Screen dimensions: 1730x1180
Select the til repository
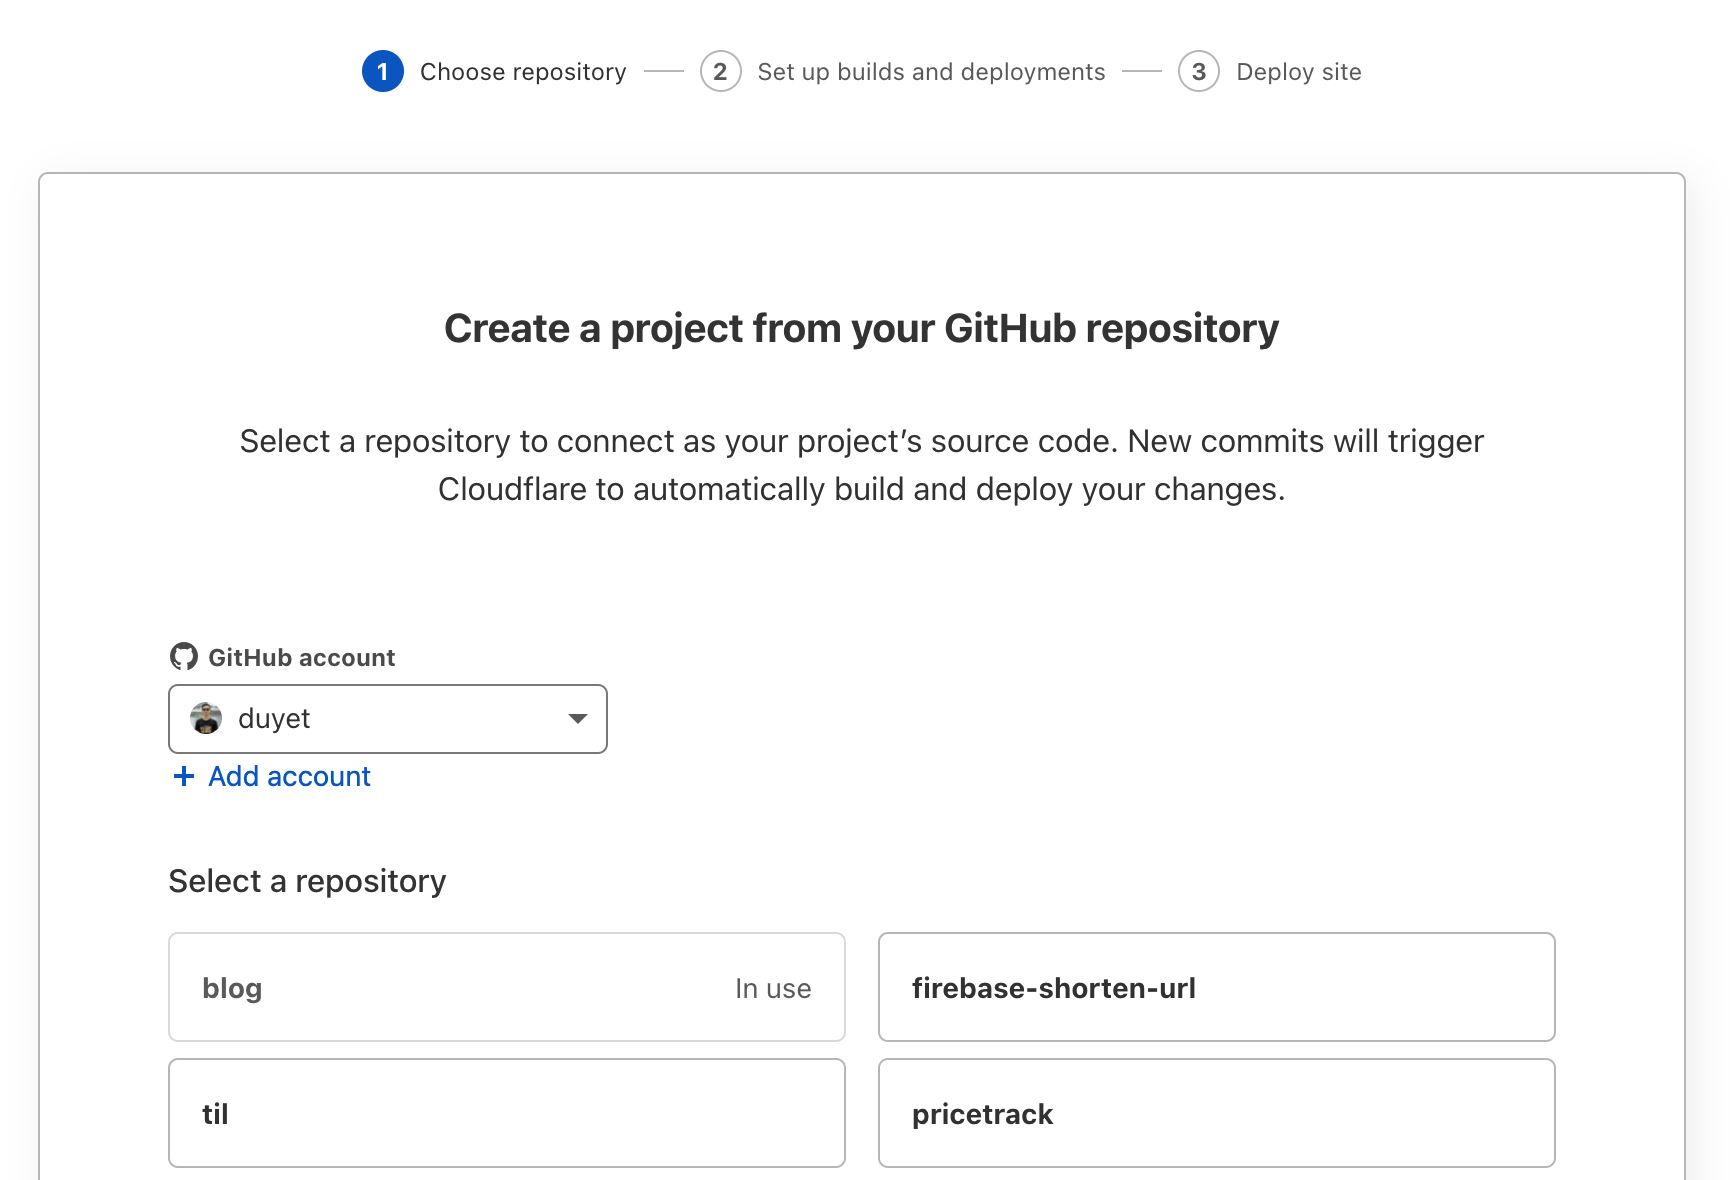point(507,1114)
